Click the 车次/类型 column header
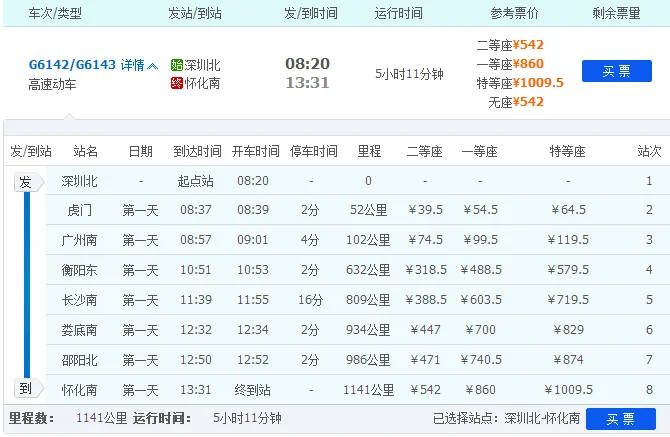This screenshot has height=437, width=670. point(55,13)
